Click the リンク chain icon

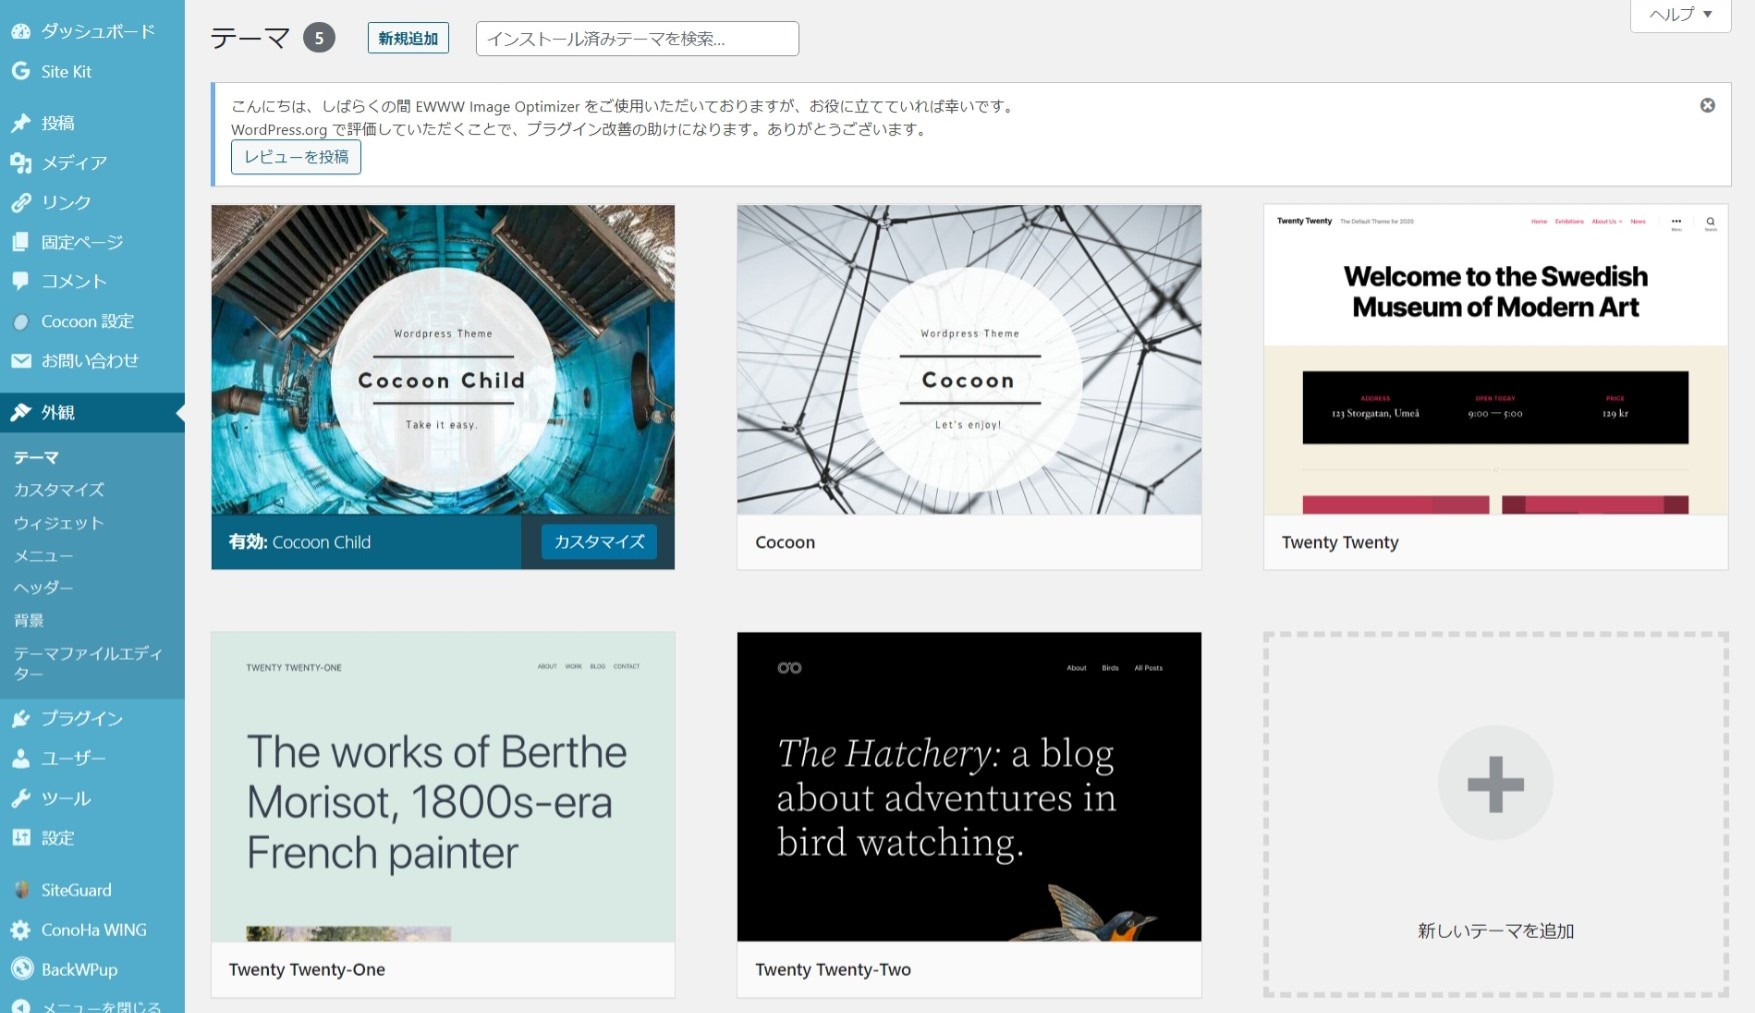point(21,202)
